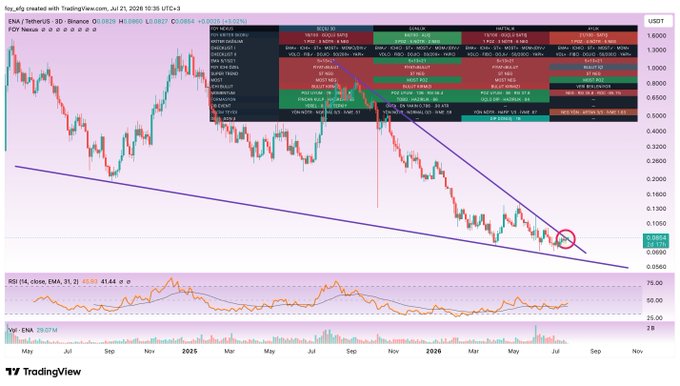The image size is (680, 386).
Task: Click the open price value O0.0829
Action: coord(104,21)
